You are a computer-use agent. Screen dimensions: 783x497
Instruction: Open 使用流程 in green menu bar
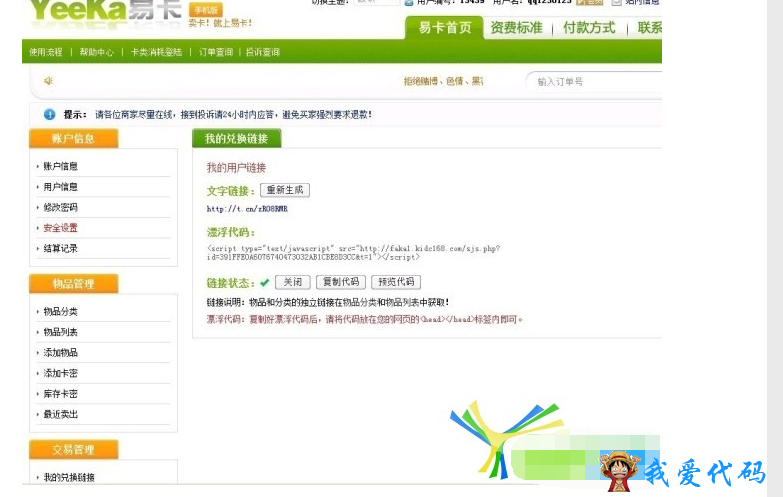(x=45, y=52)
